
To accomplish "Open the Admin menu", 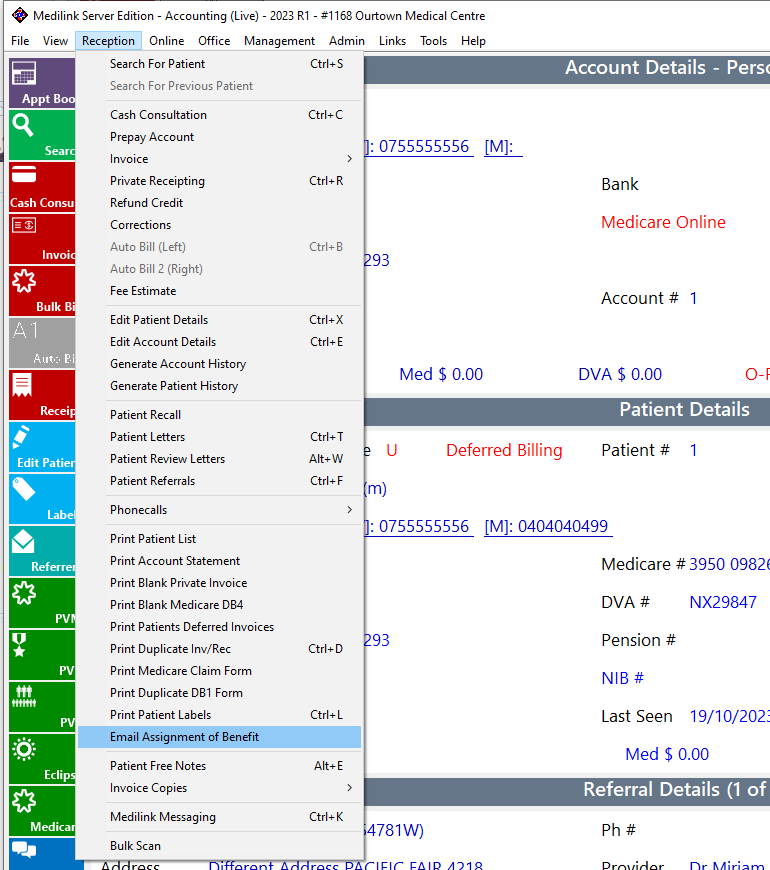I will point(347,41).
